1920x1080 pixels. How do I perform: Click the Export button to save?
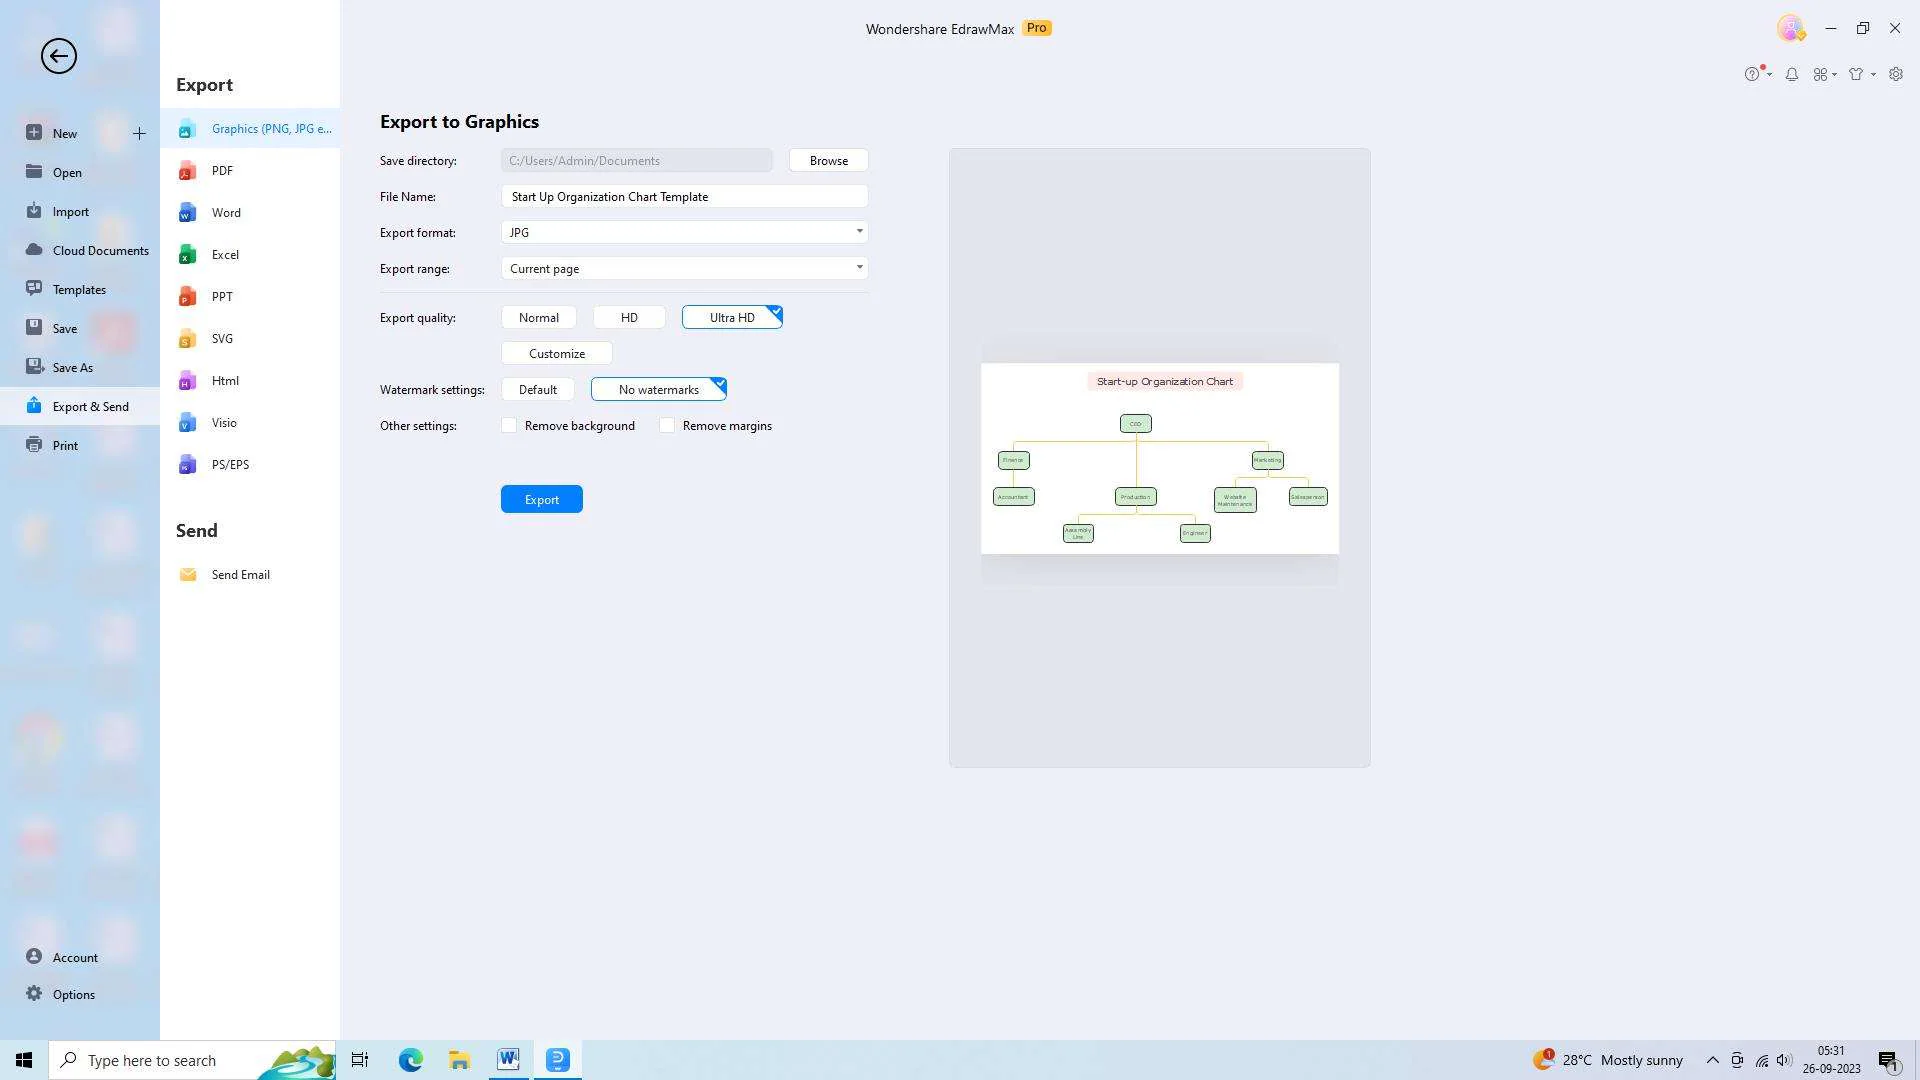[x=541, y=498]
